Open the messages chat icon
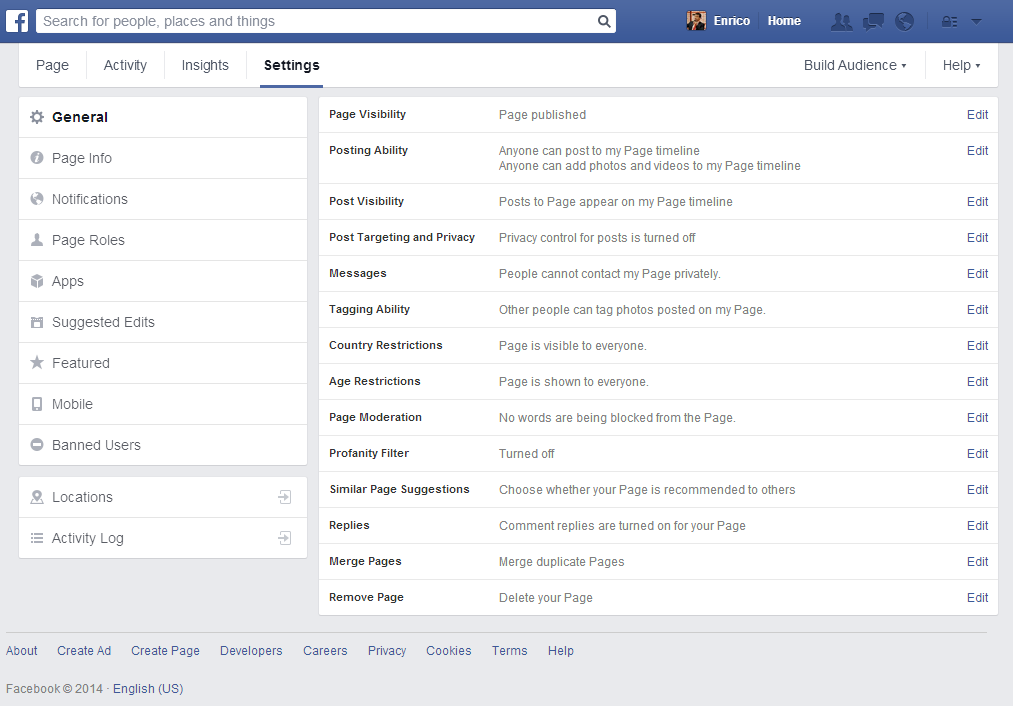The width and height of the screenshot is (1013, 706). pos(873,22)
